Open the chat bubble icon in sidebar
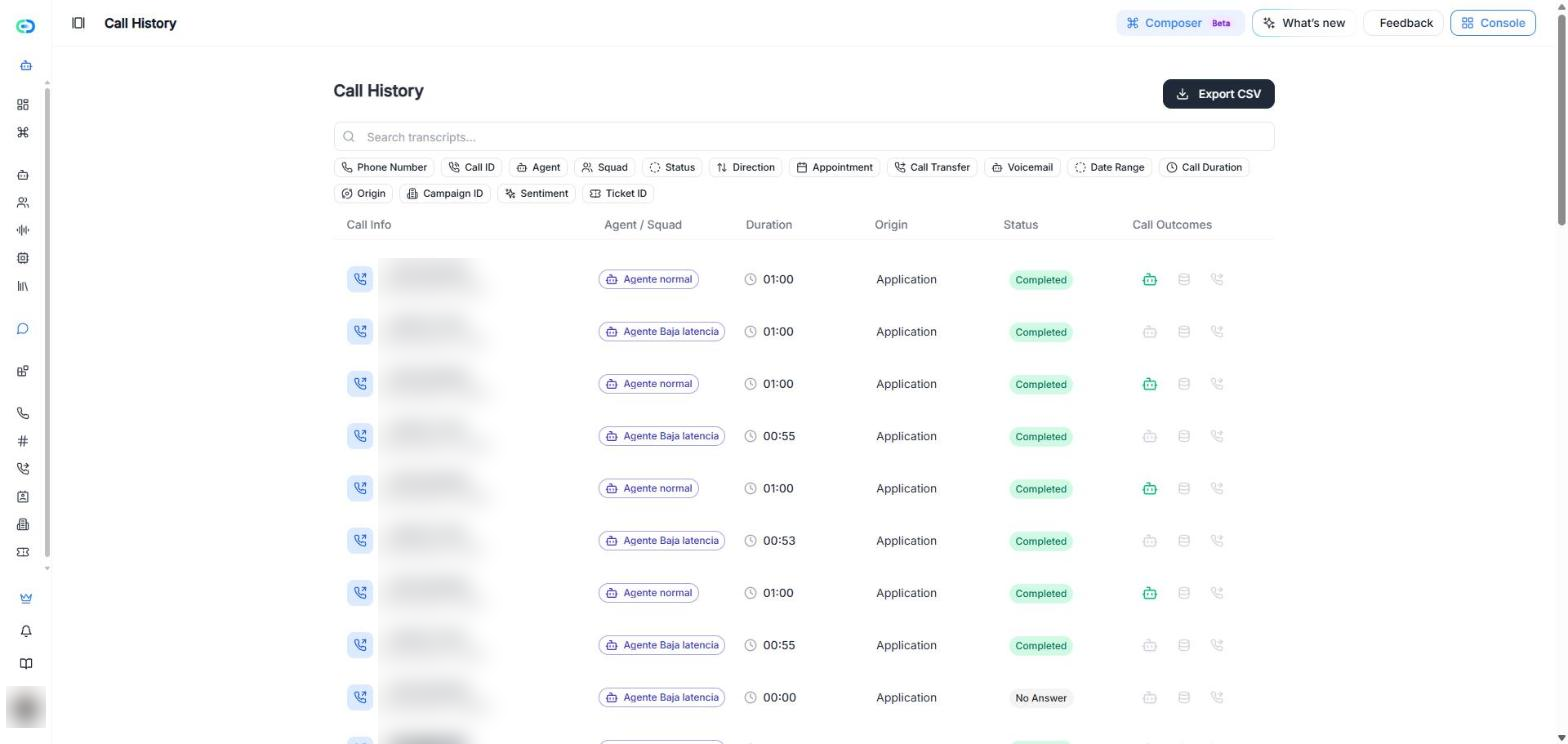Screen dimensions: 1568x744 (23, 329)
